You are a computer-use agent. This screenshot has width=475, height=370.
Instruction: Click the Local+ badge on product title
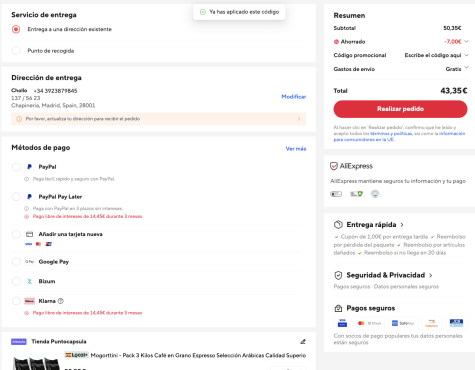[x=77, y=355]
